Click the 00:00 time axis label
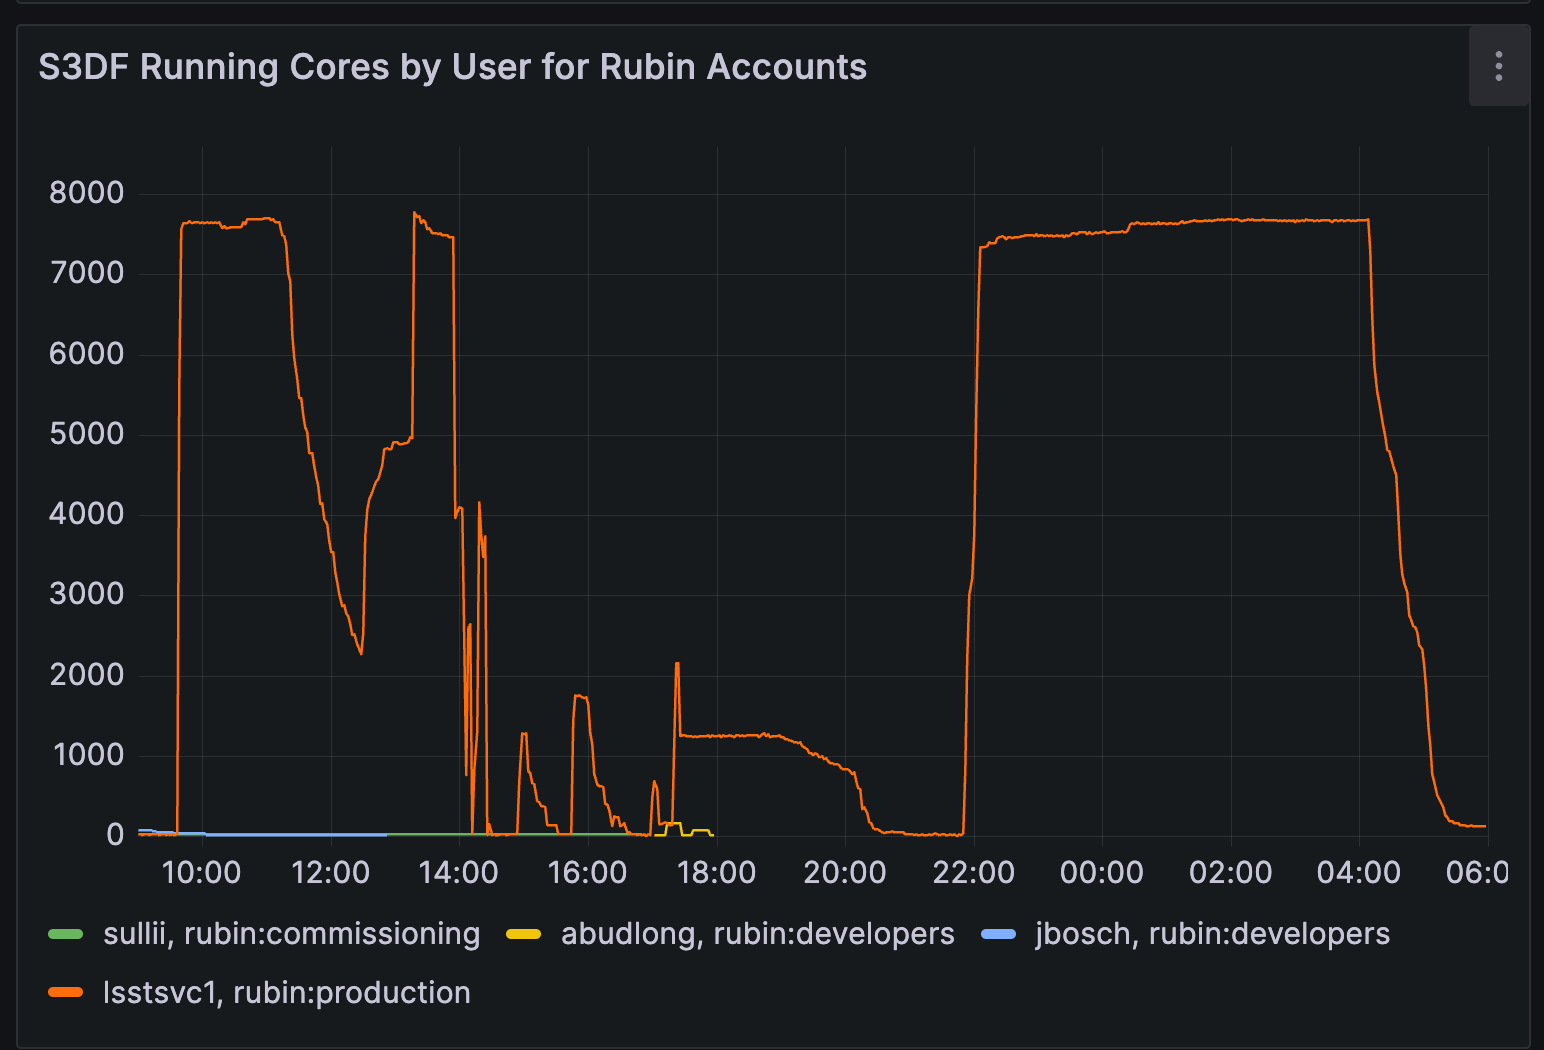Viewport: 1544px width, 1050px height. pos(1101,873)
